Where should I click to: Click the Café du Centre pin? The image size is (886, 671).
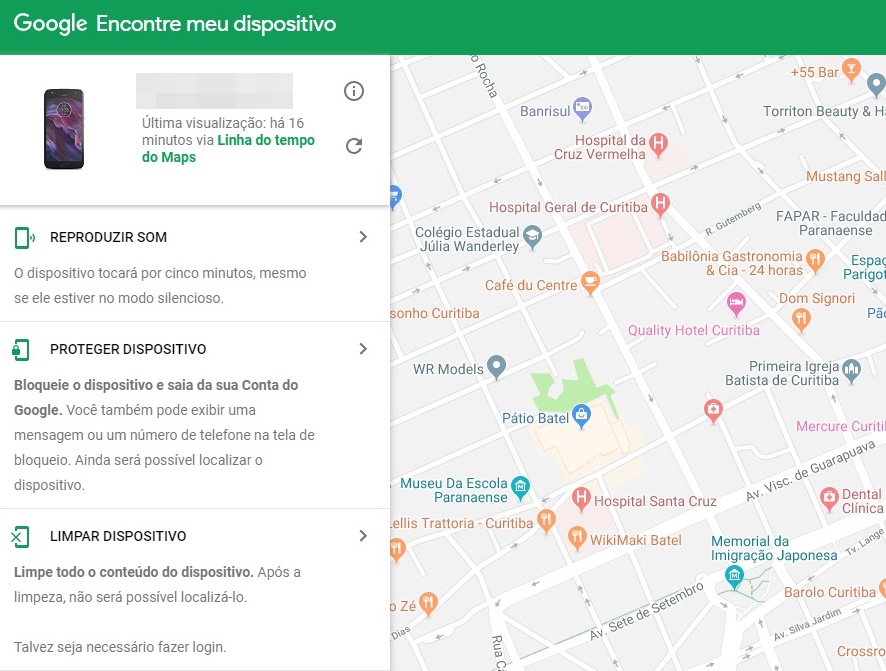pyautogui.click(x=590, y=282)
